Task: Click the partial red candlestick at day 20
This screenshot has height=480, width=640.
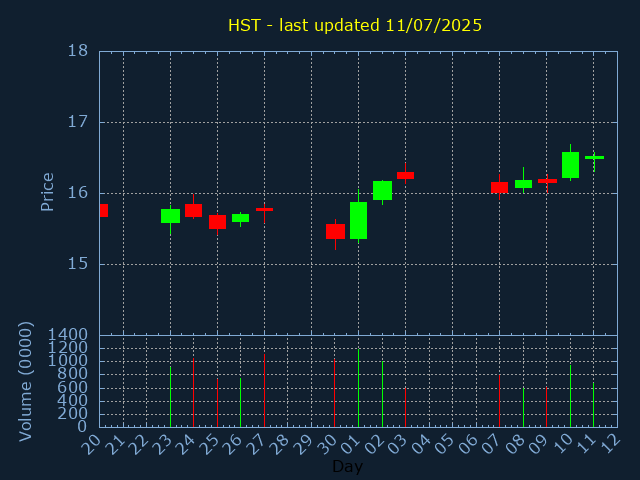Action: coord(104,211)
